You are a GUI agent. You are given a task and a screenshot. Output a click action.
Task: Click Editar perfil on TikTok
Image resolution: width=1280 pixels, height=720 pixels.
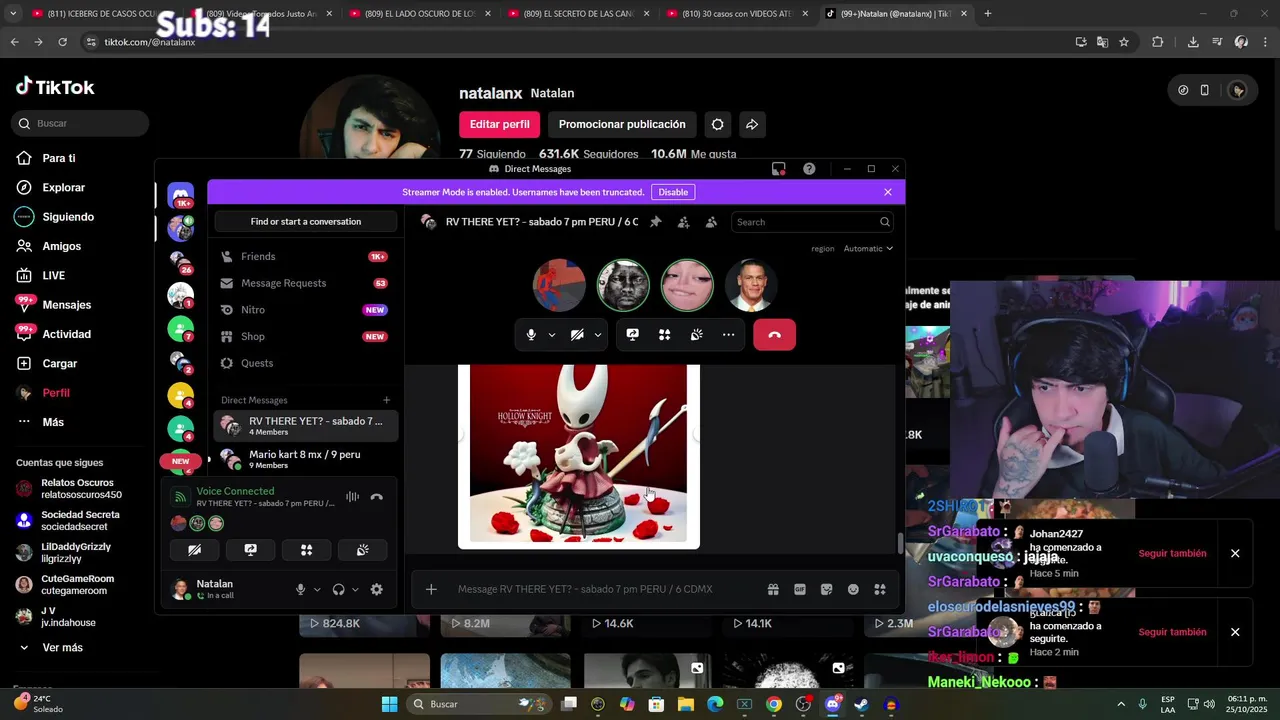pos(499,124)
